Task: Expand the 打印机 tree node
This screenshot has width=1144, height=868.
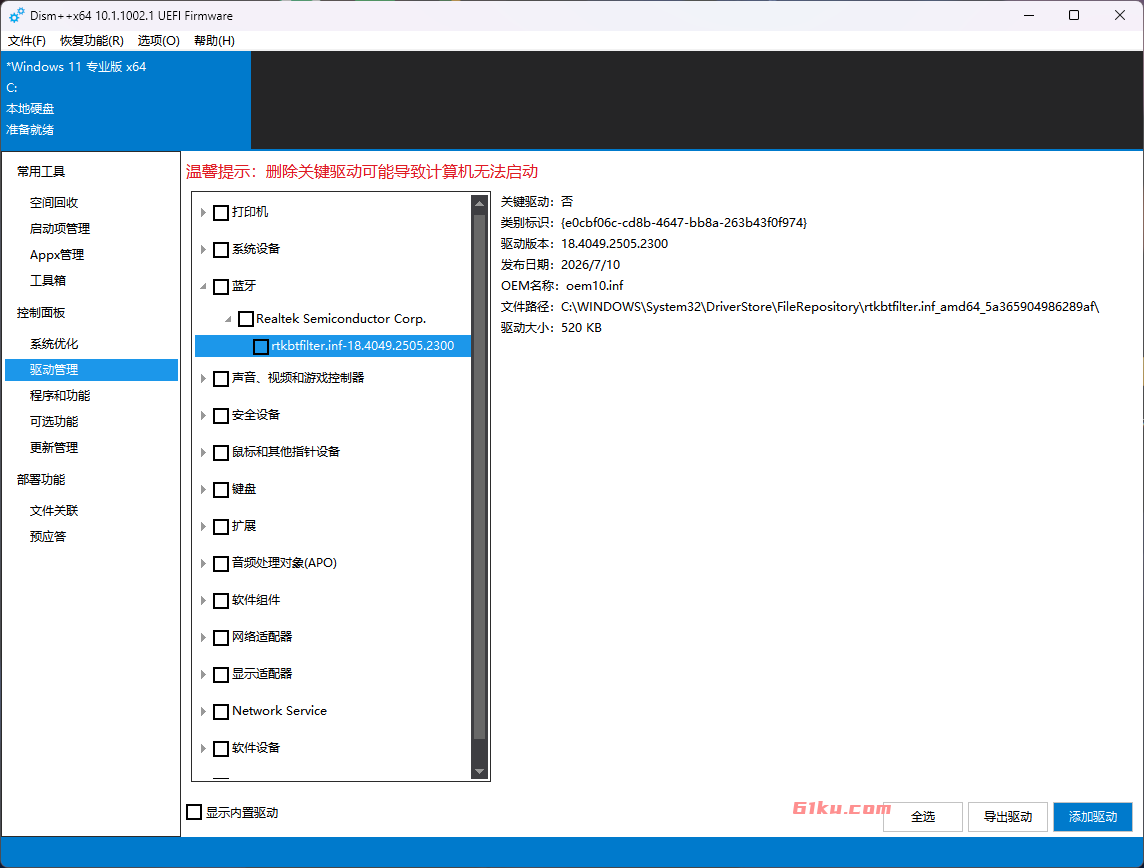Action: tap(204, 213)
